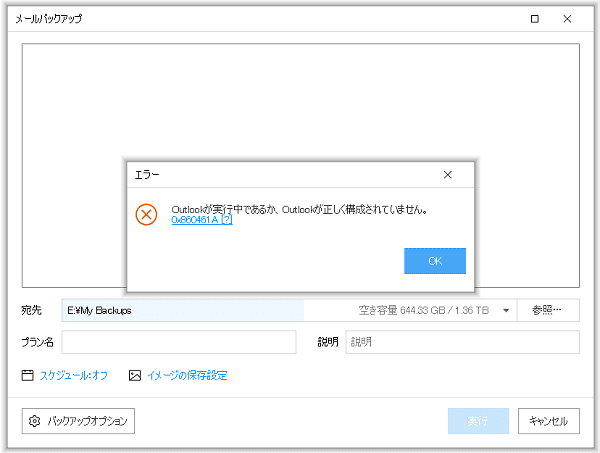Expand the 宛先 destination dropdown arrow
The width and height of the screenshot is (600, 453).
pos(506,311)
